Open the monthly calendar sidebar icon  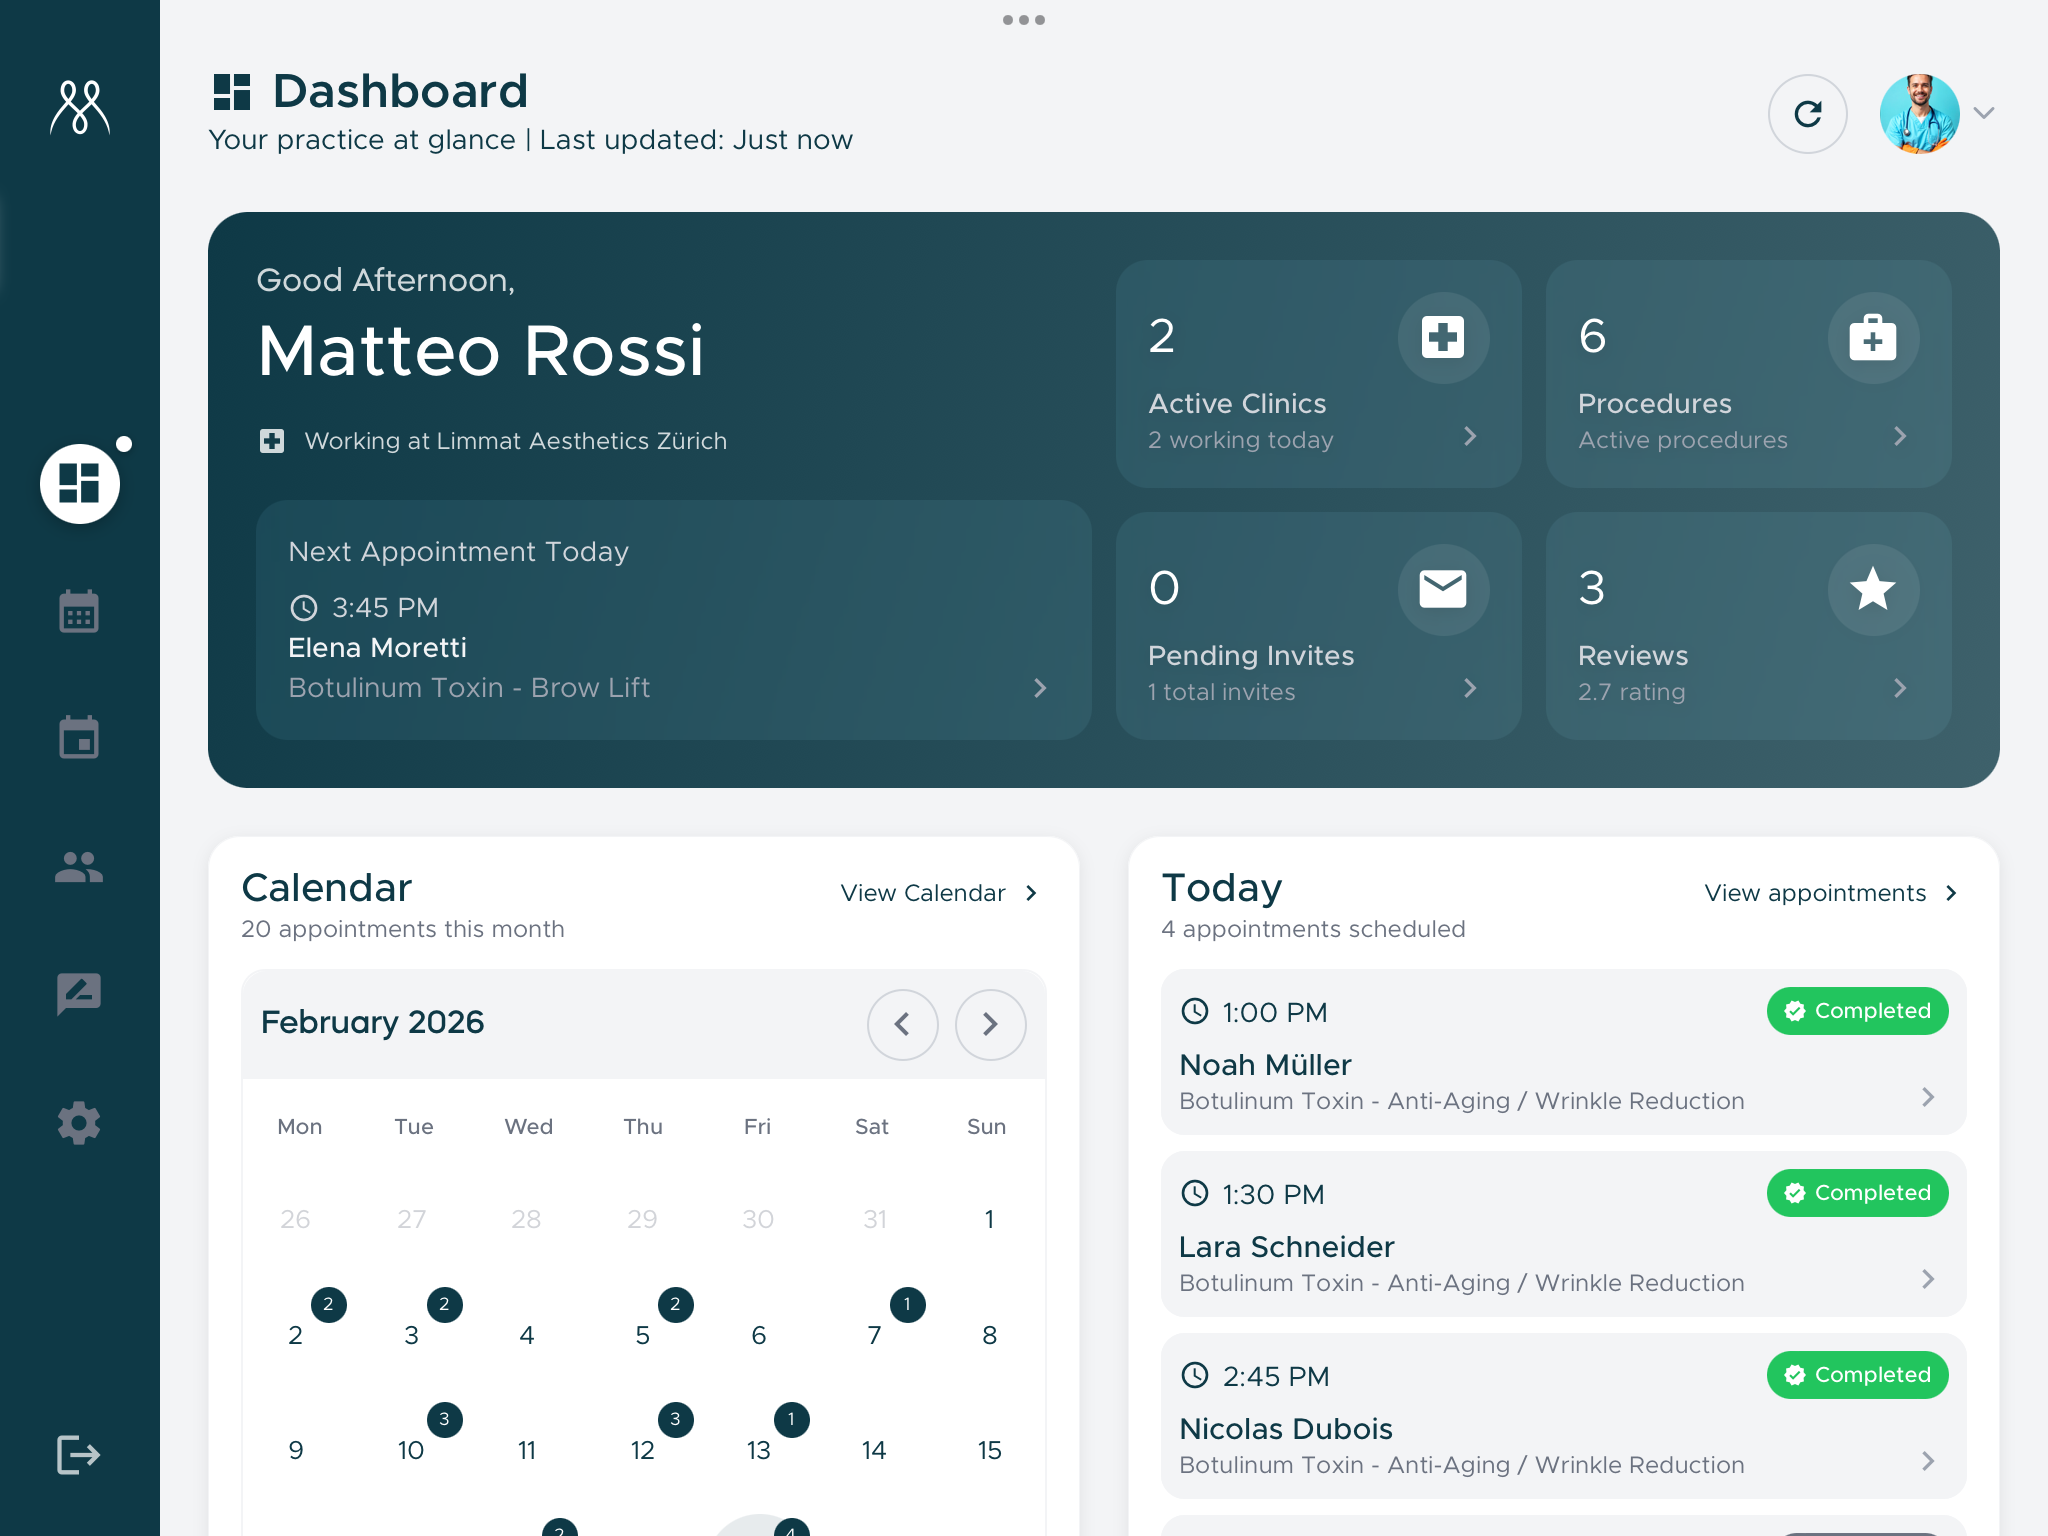[x=79, y=611]
